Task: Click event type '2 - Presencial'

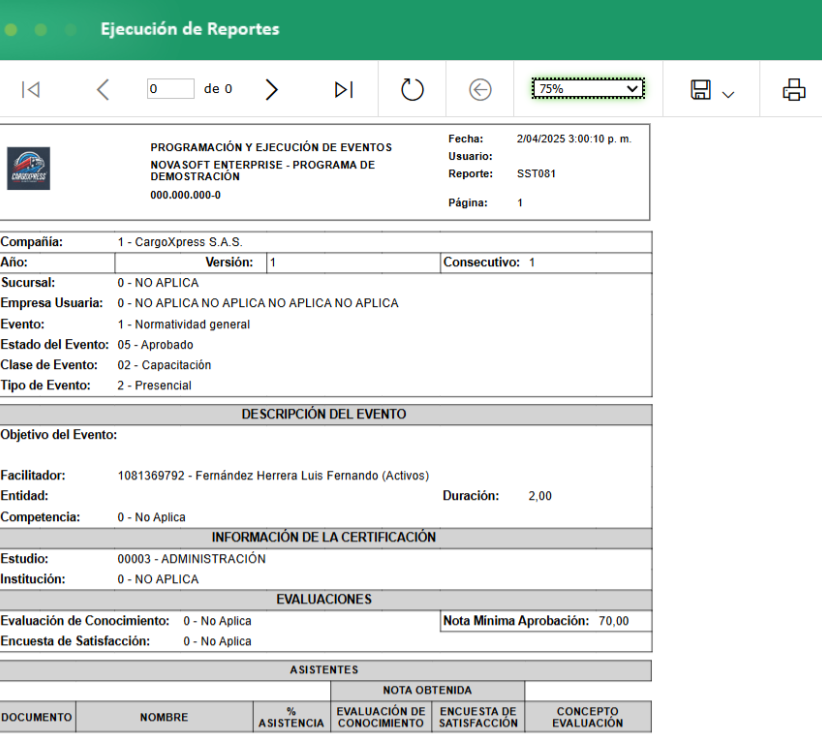Action: [x=154, y=385]
